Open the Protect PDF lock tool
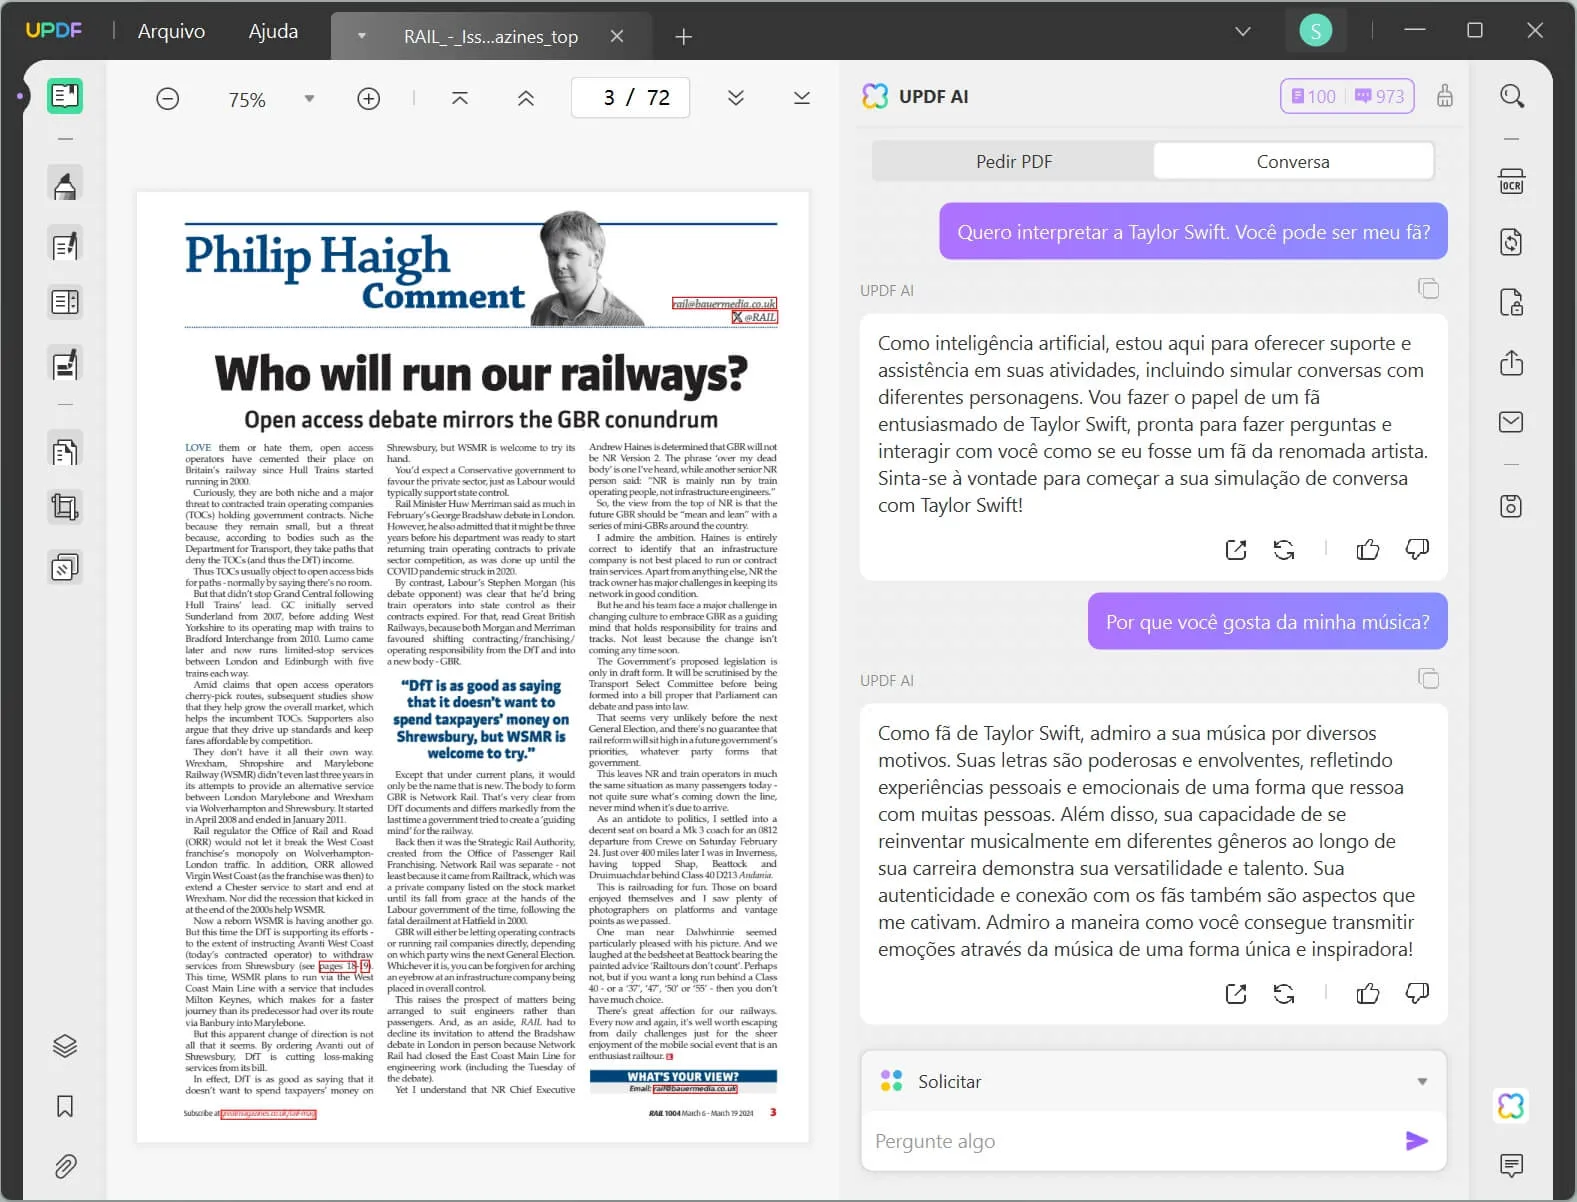This screenshot has width=1577, height=1202. [1512, 302]
